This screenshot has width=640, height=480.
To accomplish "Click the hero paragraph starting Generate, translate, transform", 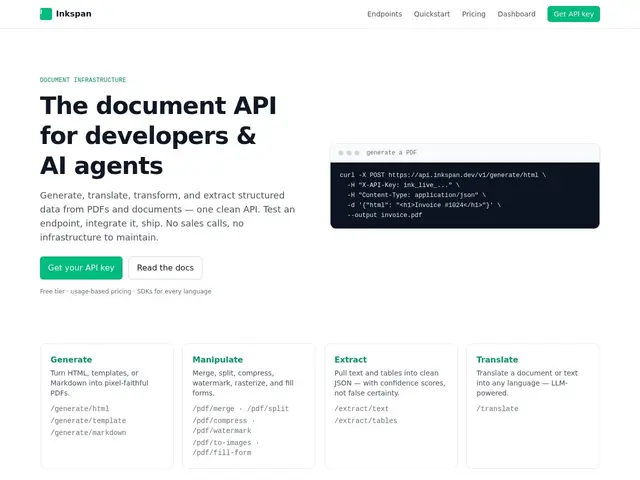I will coord(167,216).
